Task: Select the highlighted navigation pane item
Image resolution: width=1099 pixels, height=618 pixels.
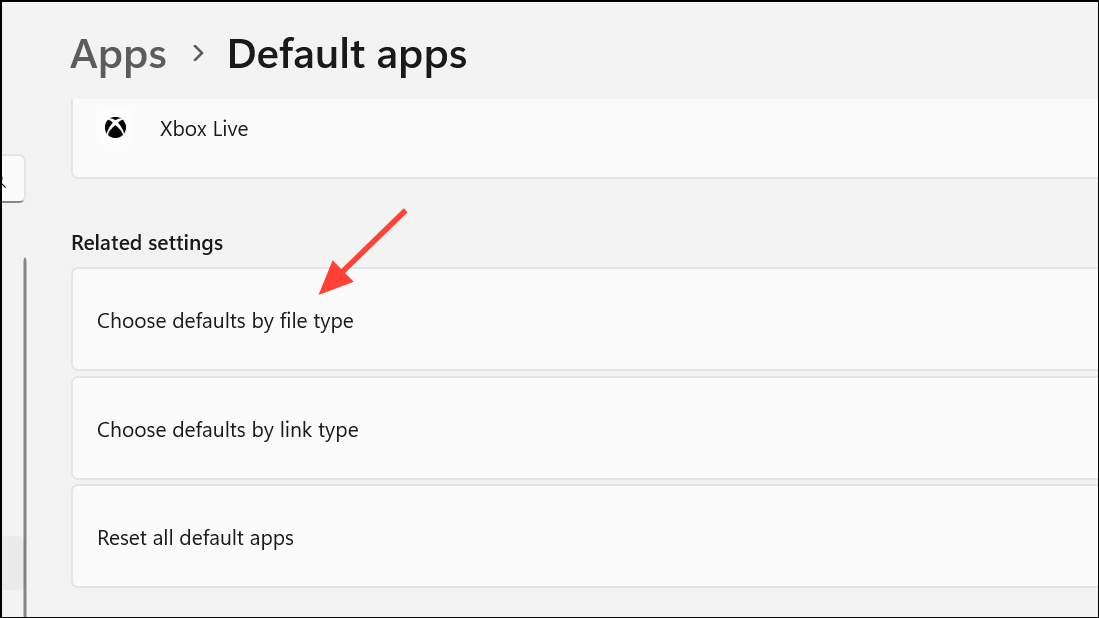Action: [x=10, y=562]
